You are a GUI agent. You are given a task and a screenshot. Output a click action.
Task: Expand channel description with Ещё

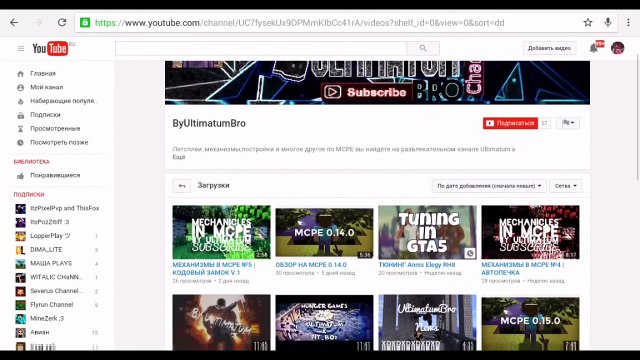coord(178,157)
